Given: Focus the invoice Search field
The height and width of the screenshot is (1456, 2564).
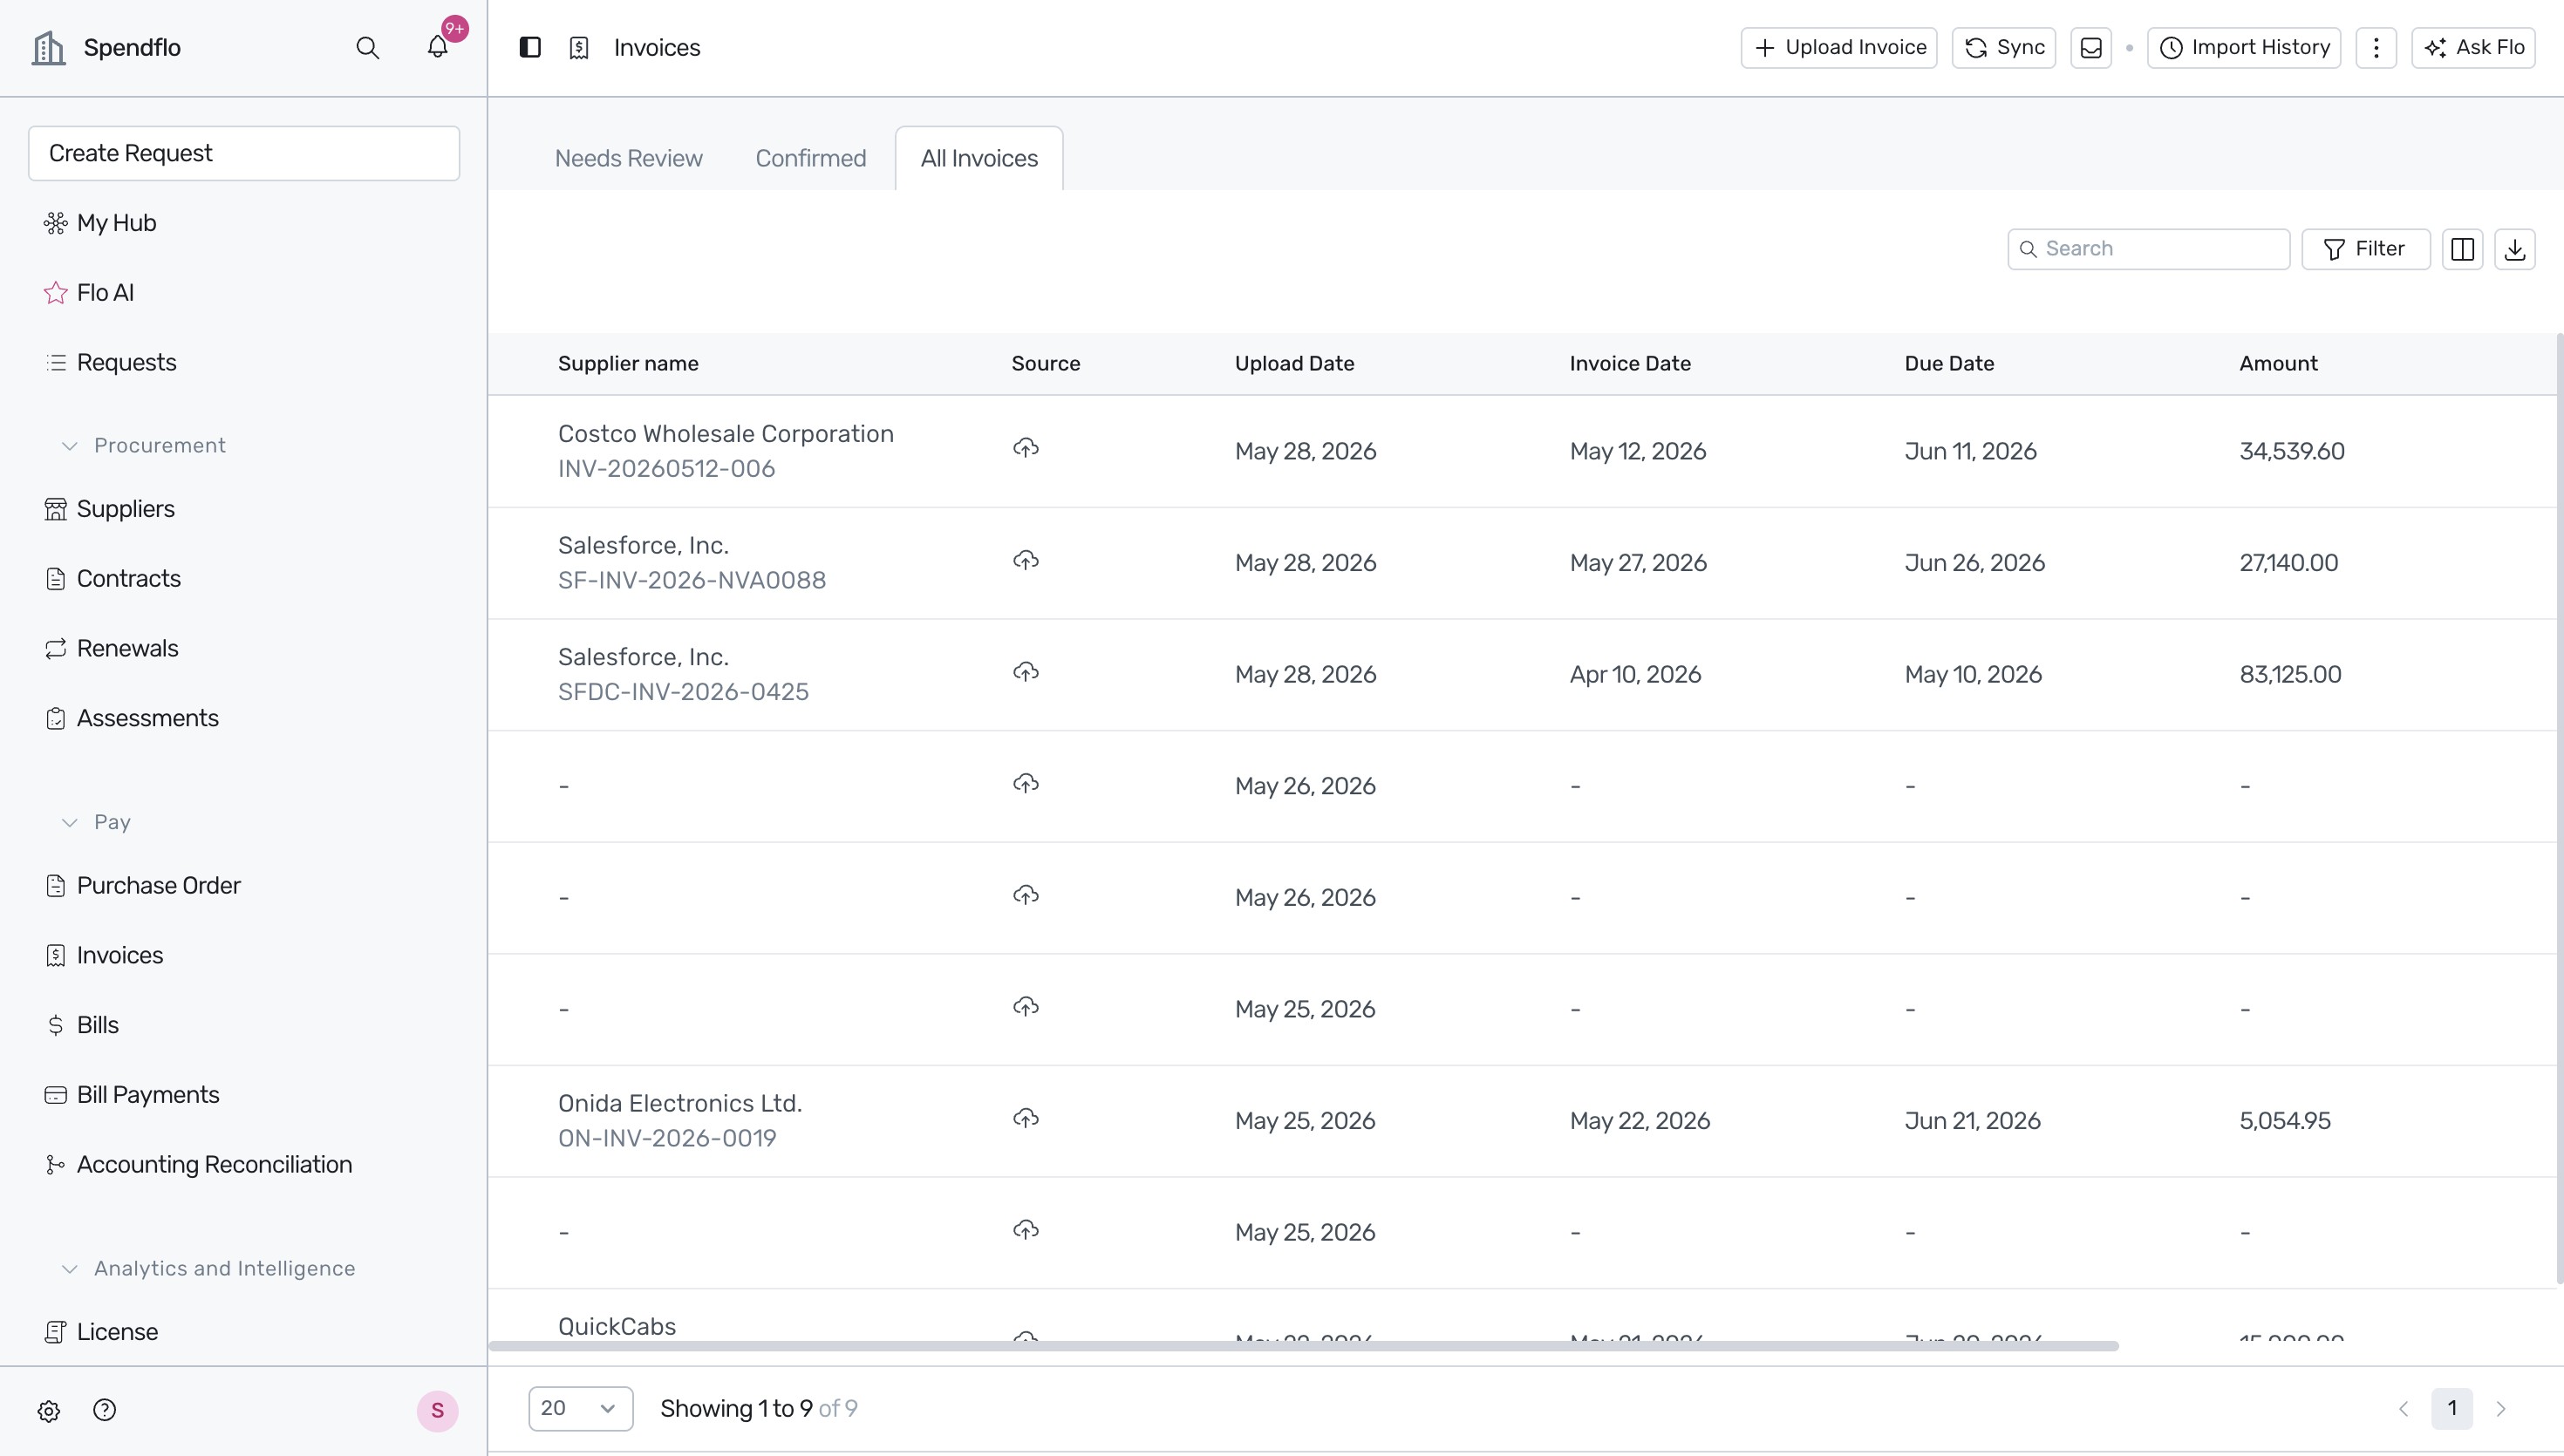Looking at the screenshot, I should point(2148,249).
